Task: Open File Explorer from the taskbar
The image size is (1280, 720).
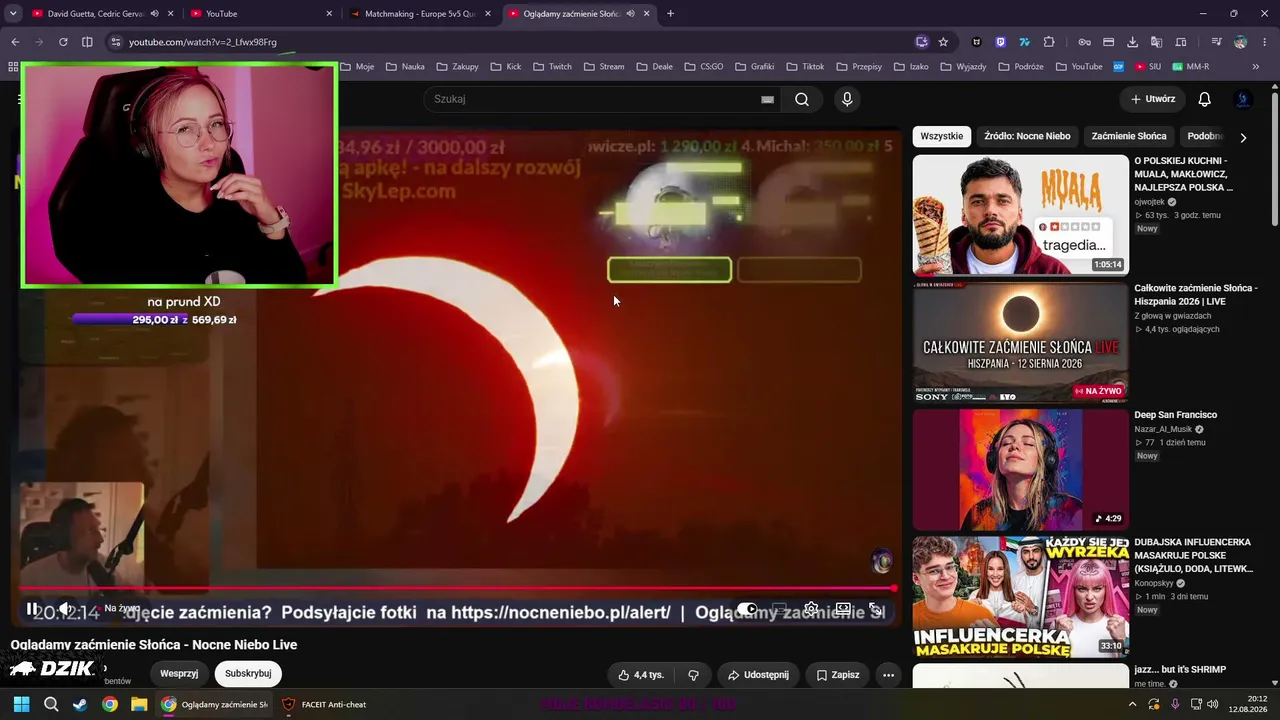Action: 139,704
